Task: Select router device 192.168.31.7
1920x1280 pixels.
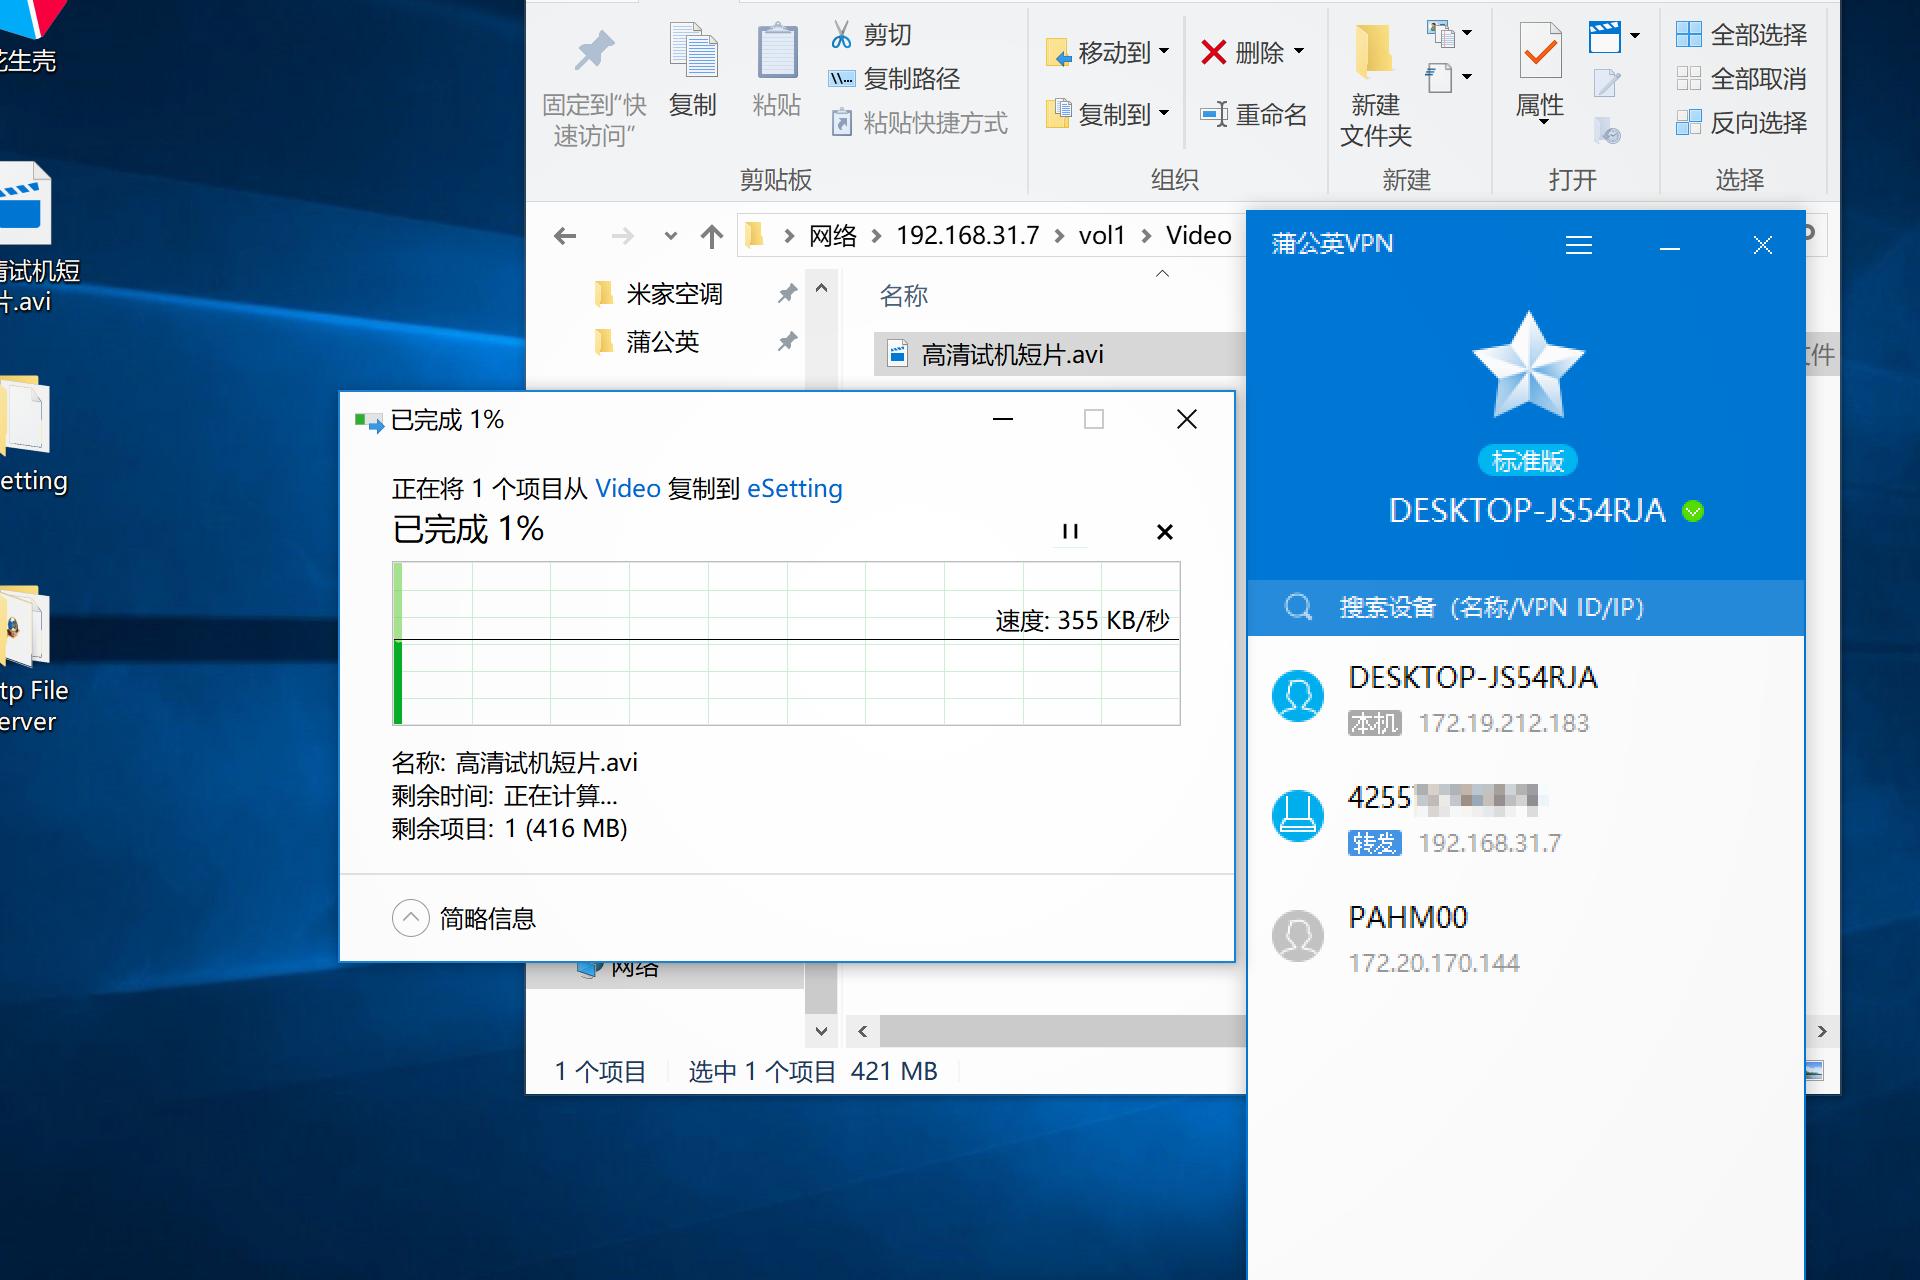Action: click(x=1526, y=818)
